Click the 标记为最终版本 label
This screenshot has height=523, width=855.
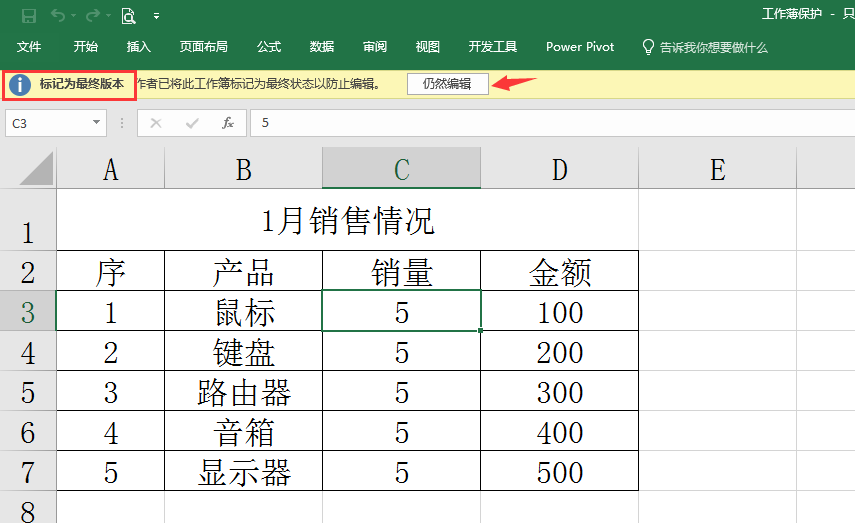[x=81, y=84]
